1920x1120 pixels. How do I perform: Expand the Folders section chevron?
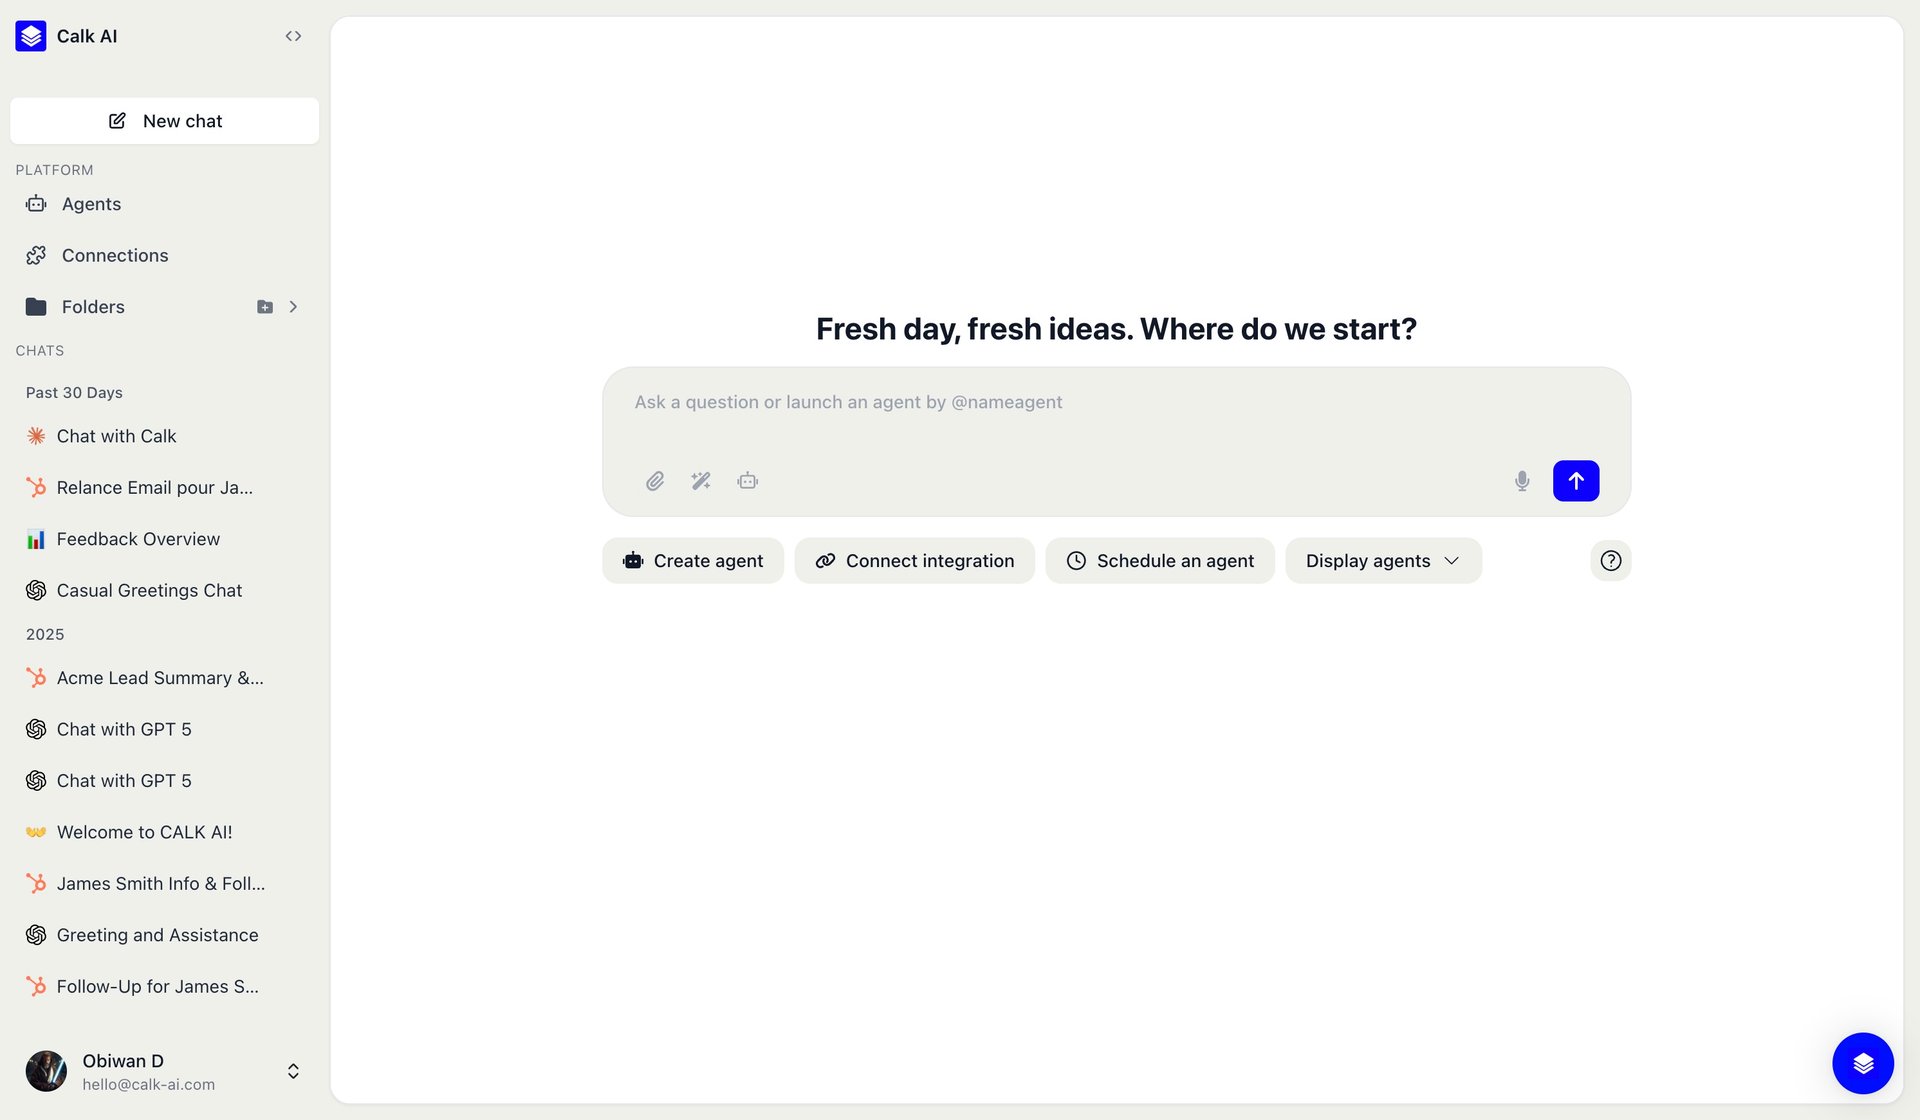pos(293,307)
